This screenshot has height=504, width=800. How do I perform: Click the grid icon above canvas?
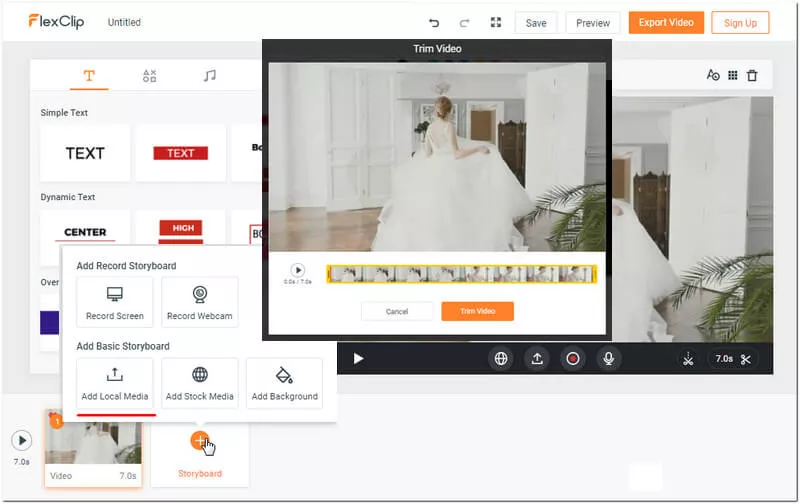click(x=733, y=75)
